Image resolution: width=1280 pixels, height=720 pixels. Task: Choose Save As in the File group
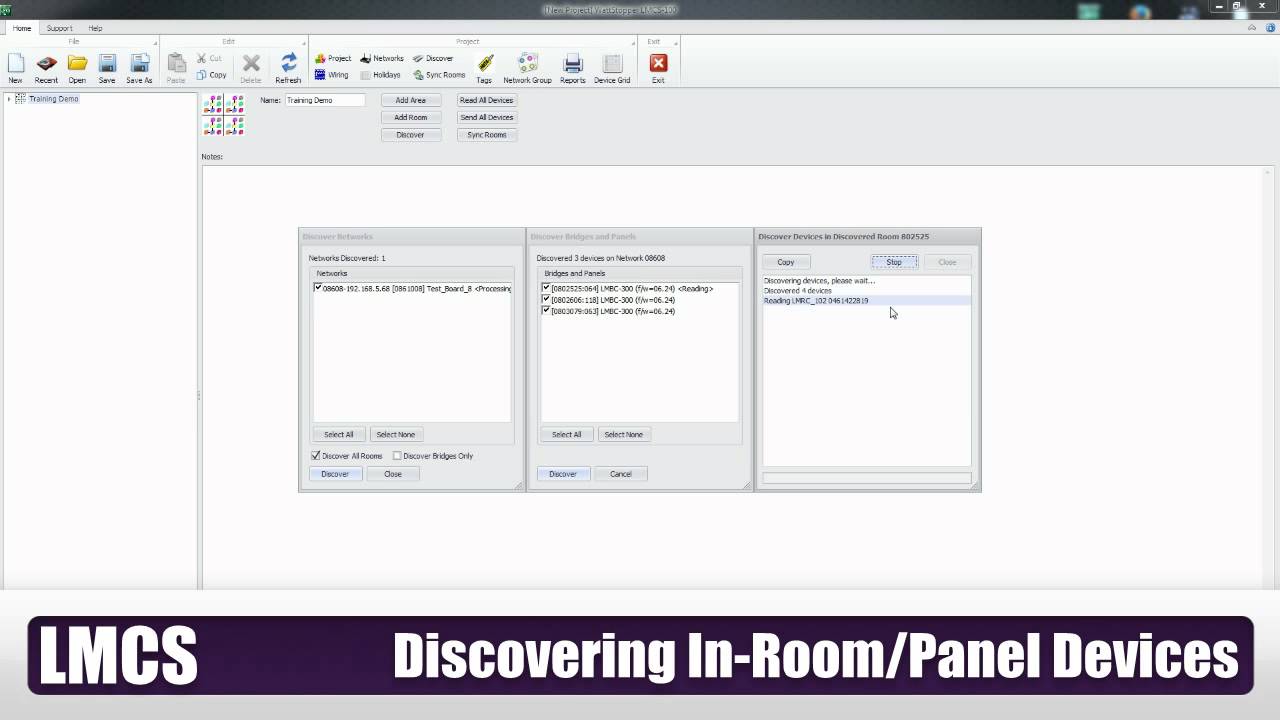139,68
